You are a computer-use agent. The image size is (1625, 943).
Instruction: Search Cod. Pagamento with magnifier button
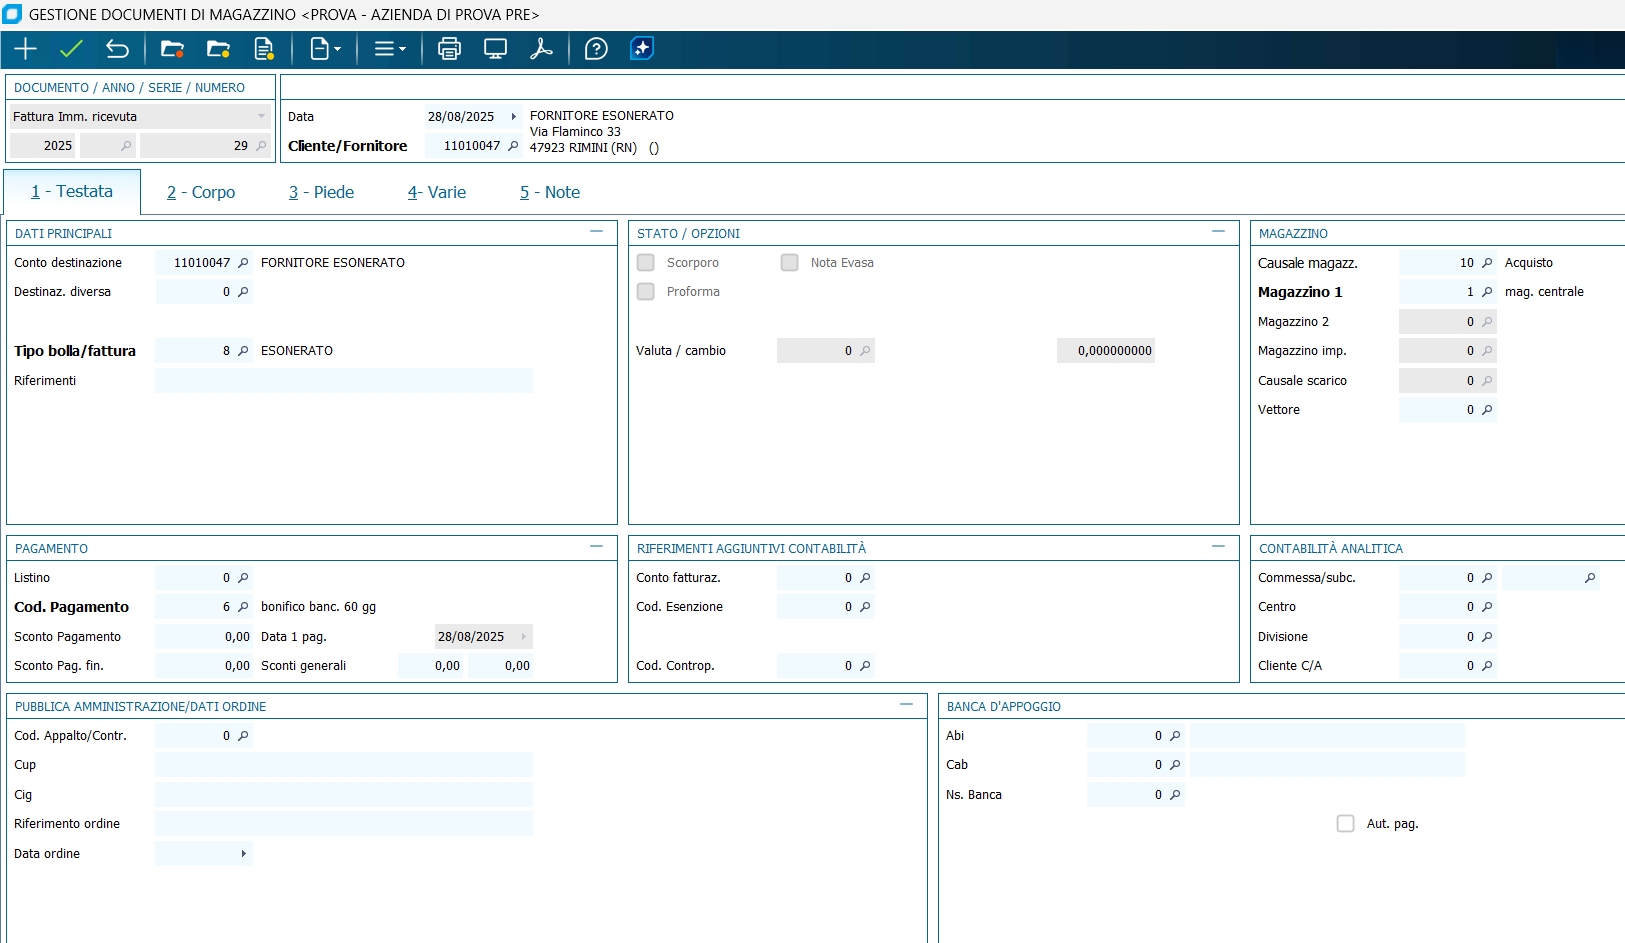[x=243, y=607]
